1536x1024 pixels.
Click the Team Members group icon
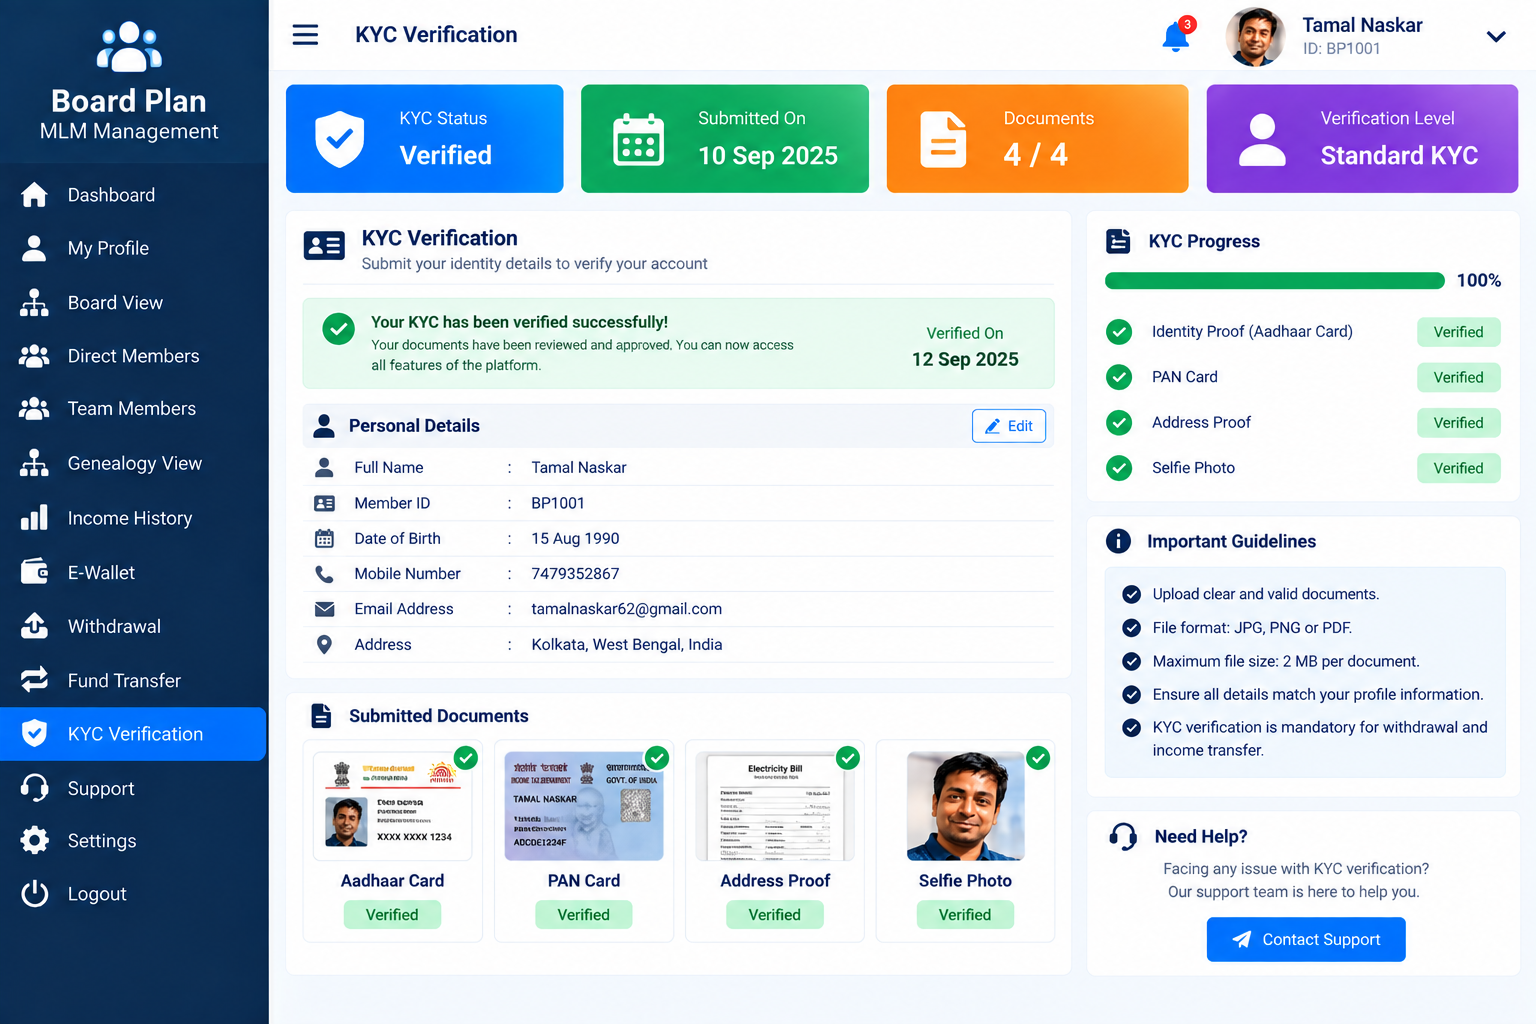pos(34,408)
